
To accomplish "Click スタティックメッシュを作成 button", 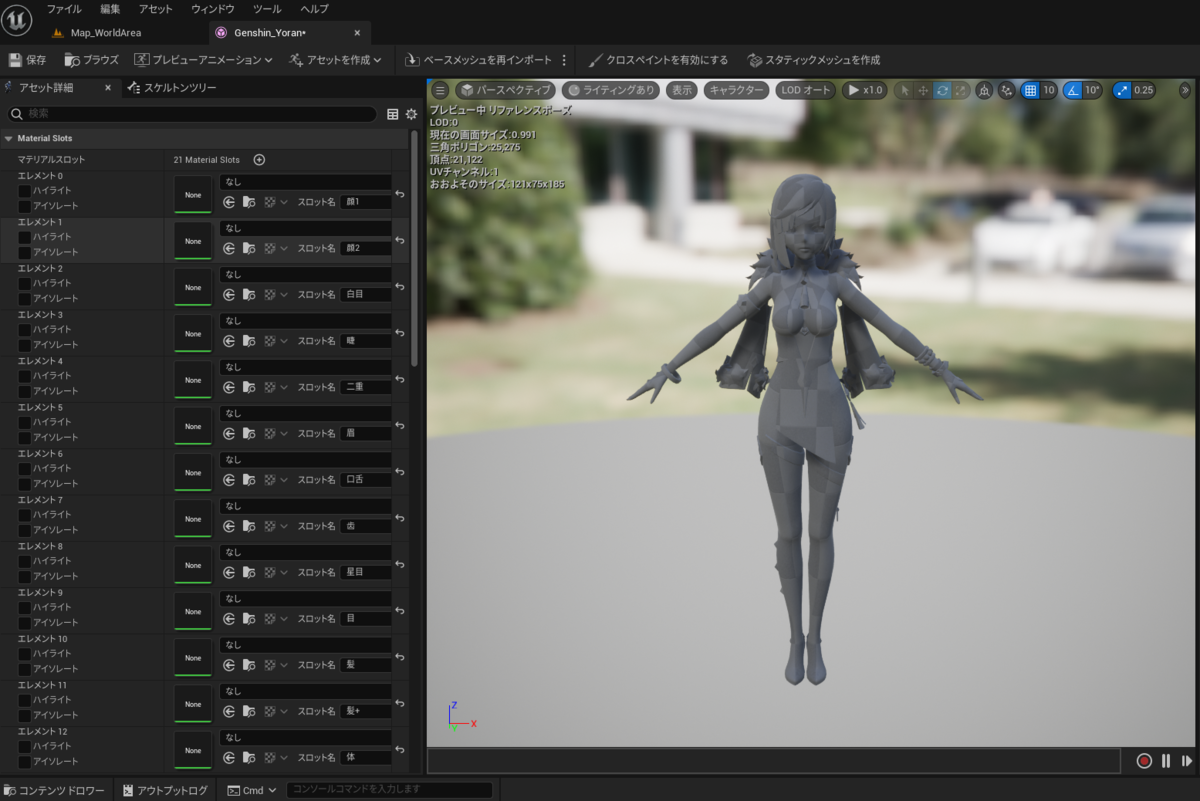I will 813,60.
